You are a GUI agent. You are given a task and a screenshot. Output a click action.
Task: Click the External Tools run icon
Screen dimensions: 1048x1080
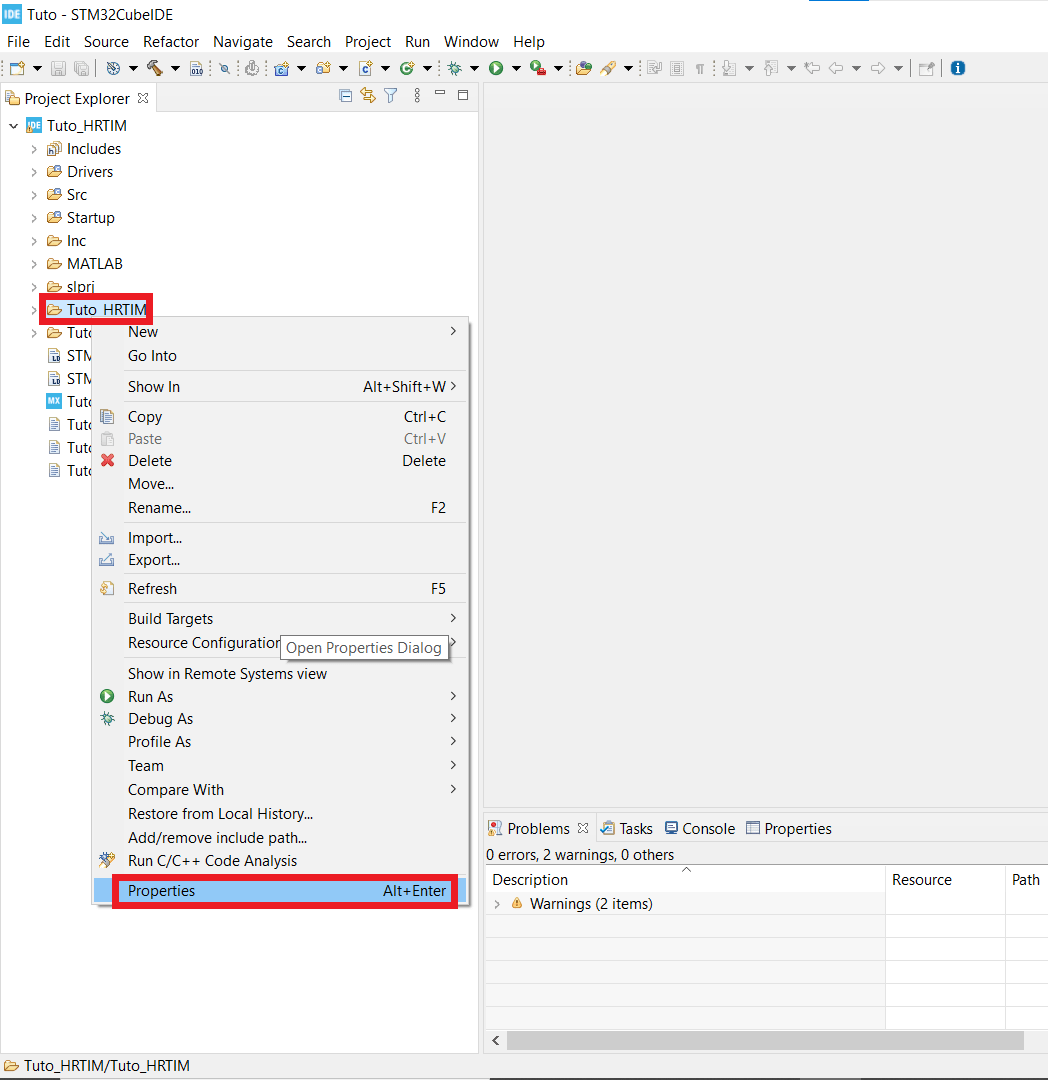click(538, 68)
